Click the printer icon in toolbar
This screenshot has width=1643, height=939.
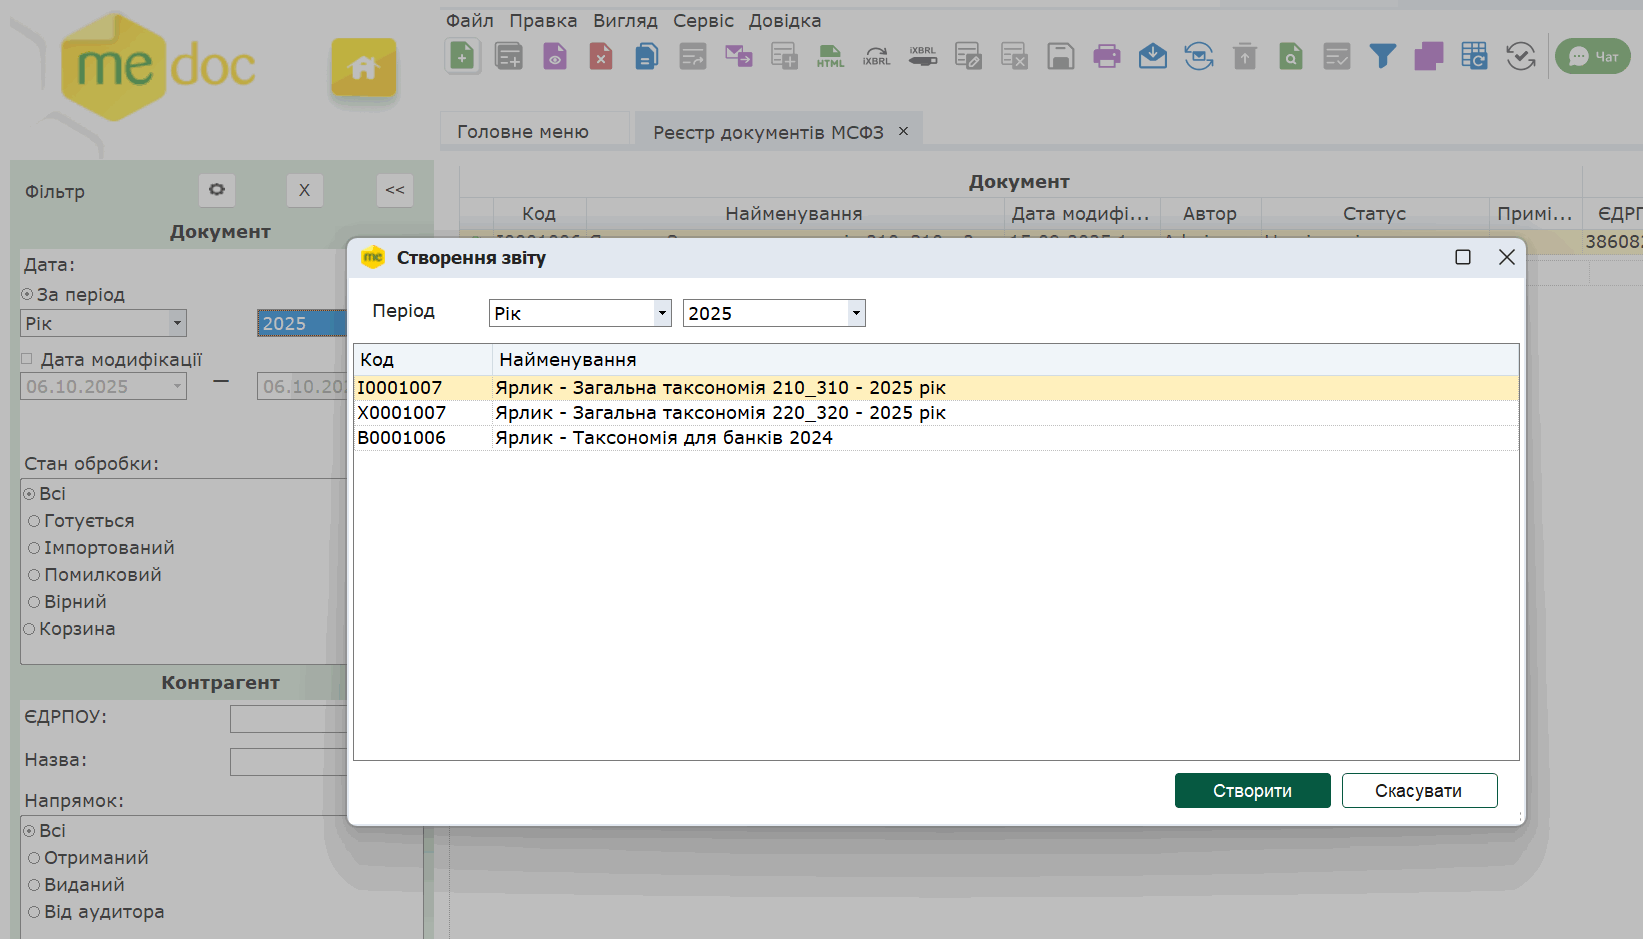[x=1106, y=57]
